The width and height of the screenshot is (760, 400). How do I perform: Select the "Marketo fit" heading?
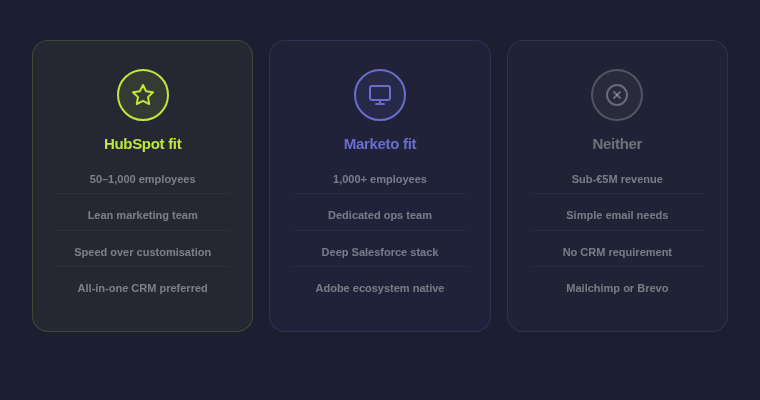(x=380, y=144)
